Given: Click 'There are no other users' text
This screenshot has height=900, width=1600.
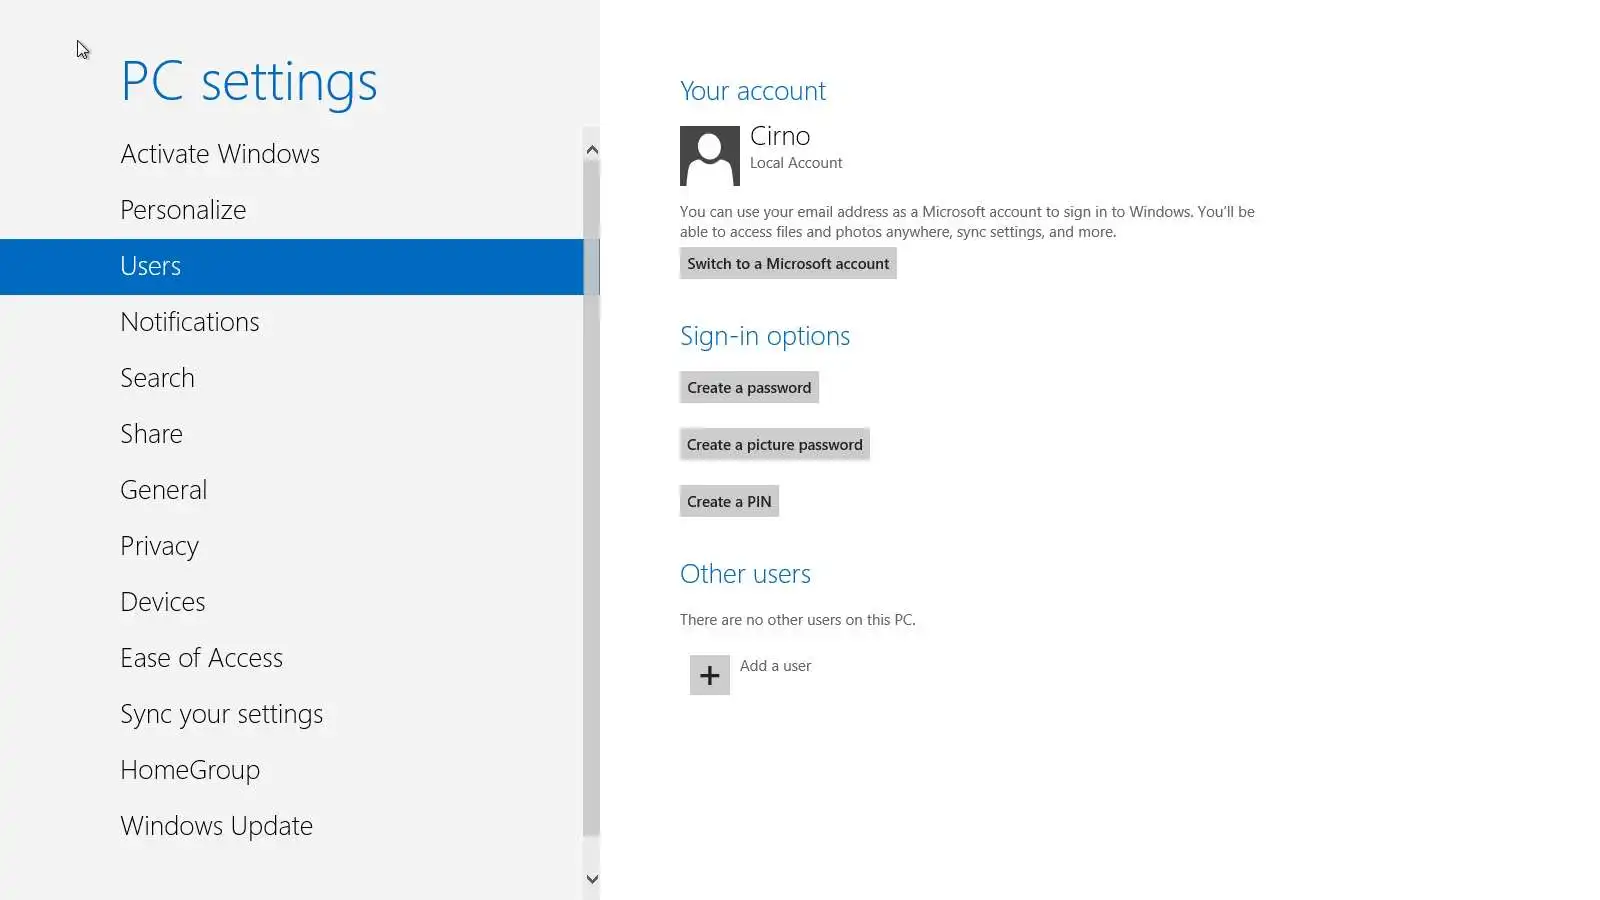Looking at the screenshot, I should pos(798,620).
